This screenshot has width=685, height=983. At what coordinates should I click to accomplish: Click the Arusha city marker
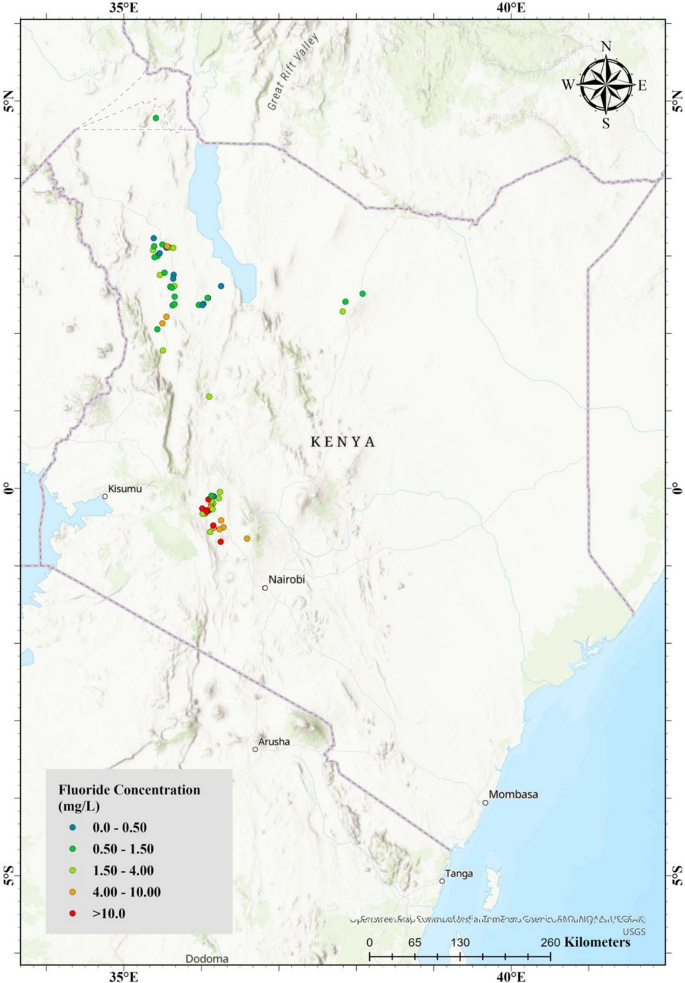(255, 749)
